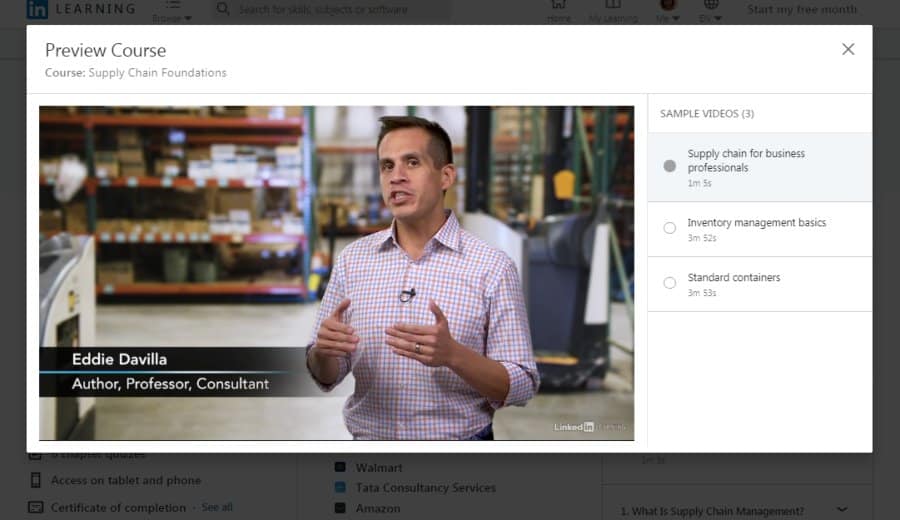Click the 'SAMPLE VIDEOS (3)' heading
The image size is (900, 520).
tap(707, 114)
